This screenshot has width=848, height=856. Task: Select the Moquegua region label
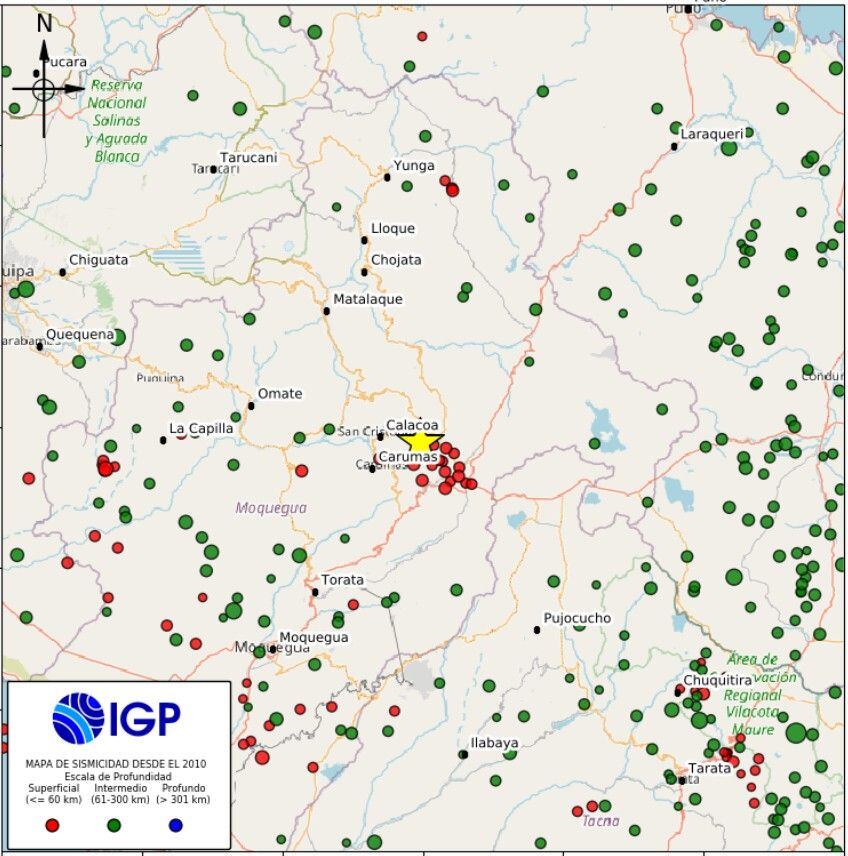click(x=270, y=508)
